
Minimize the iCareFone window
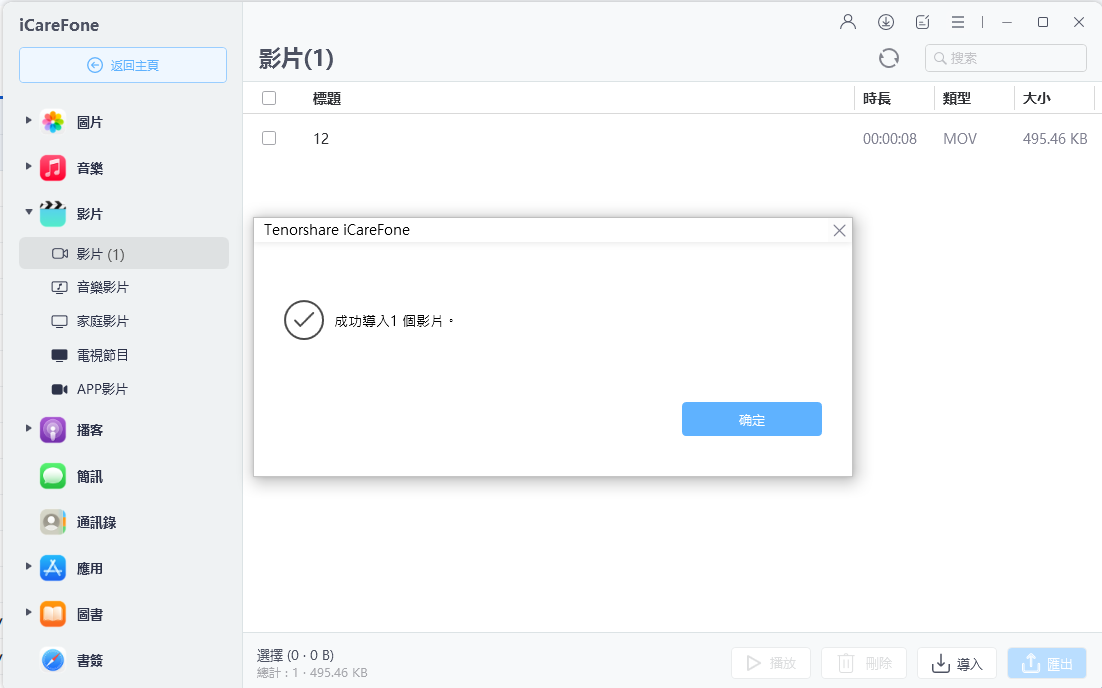(1006, 22)
